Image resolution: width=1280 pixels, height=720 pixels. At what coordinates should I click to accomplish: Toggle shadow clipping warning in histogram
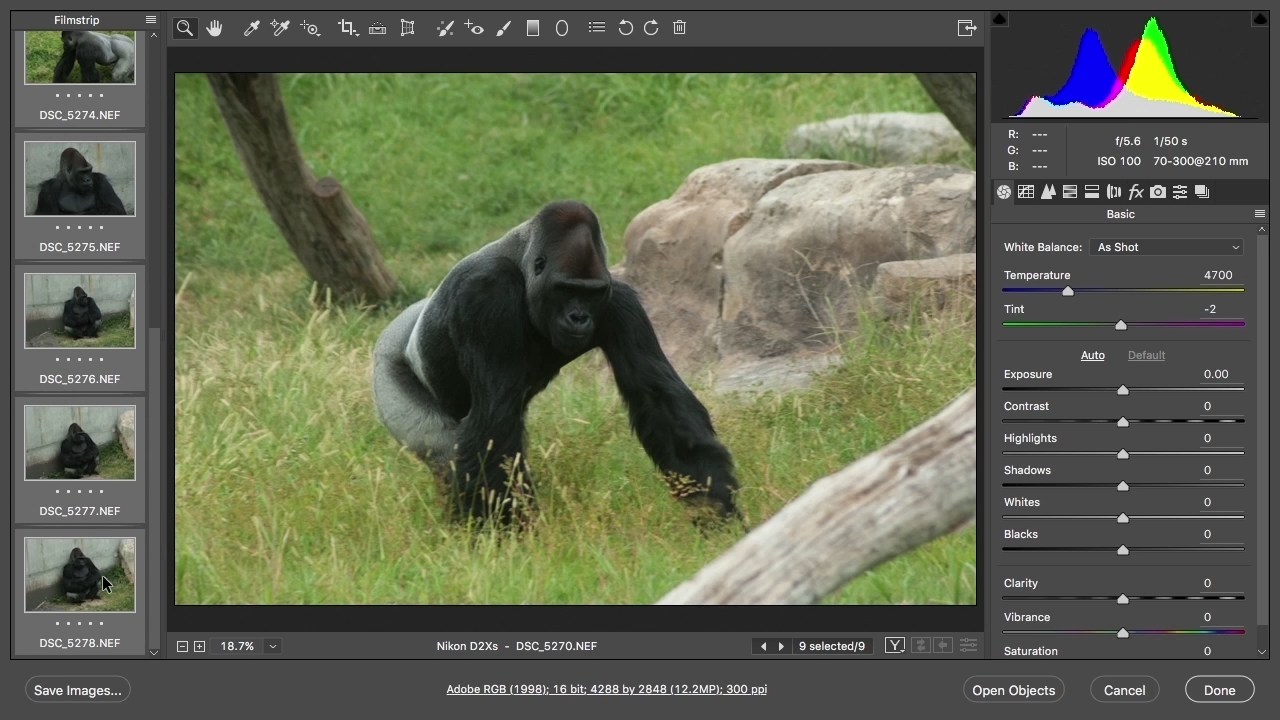(x=1000, y=19)
